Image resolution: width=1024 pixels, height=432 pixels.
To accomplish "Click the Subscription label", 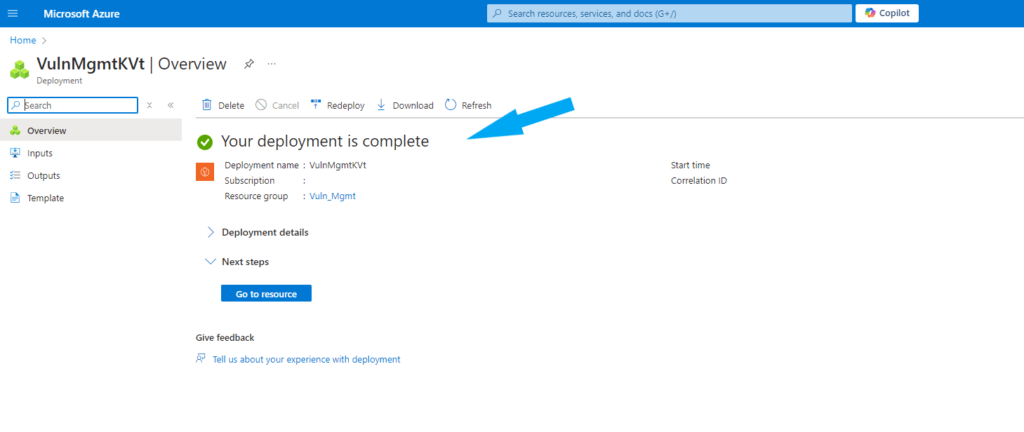I will click(x=249, y=181).
